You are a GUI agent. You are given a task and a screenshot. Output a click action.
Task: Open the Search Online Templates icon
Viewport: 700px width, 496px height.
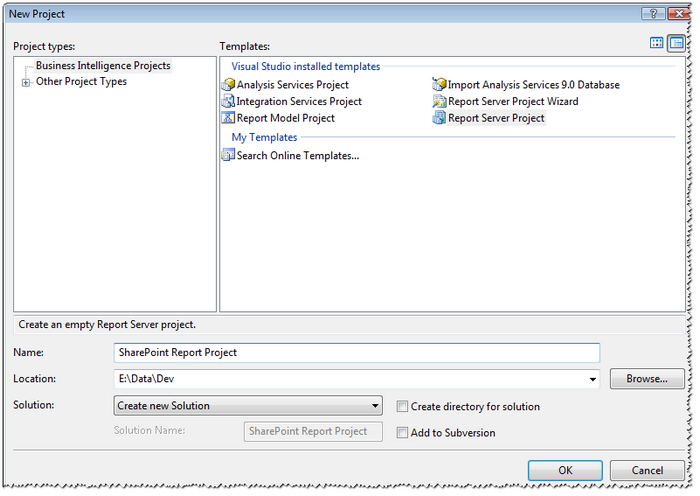[x=228, y=155]
